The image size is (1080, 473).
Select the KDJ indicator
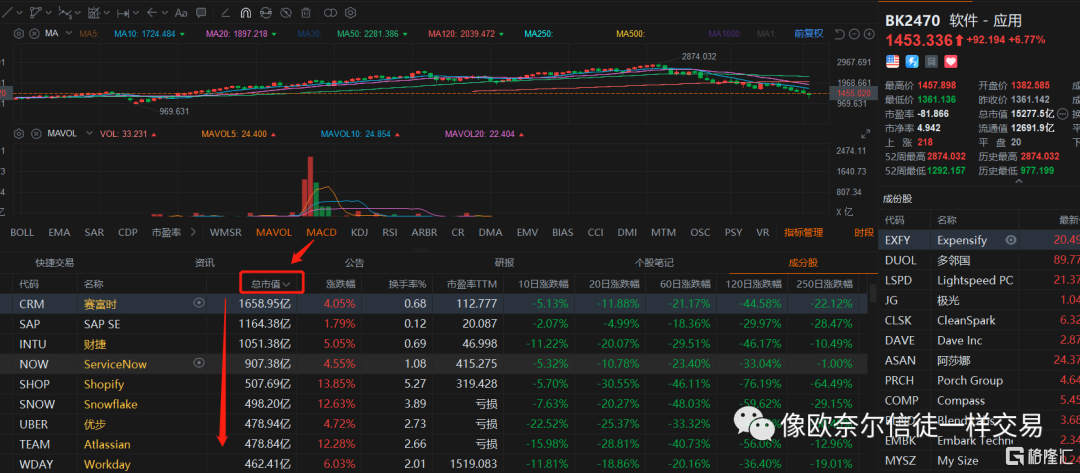359,233
